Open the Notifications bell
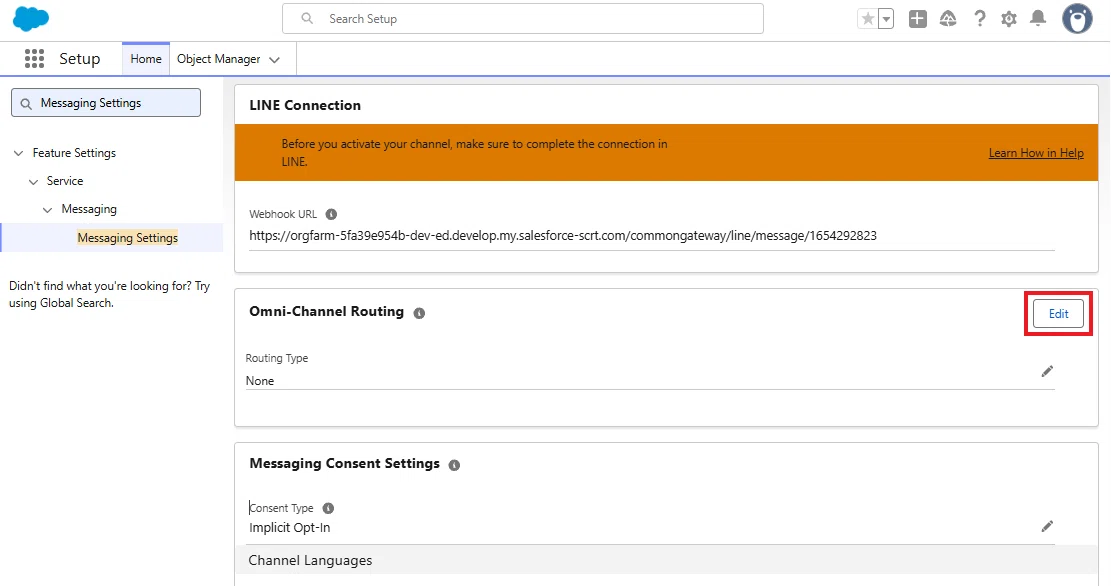 [1038, 18]
